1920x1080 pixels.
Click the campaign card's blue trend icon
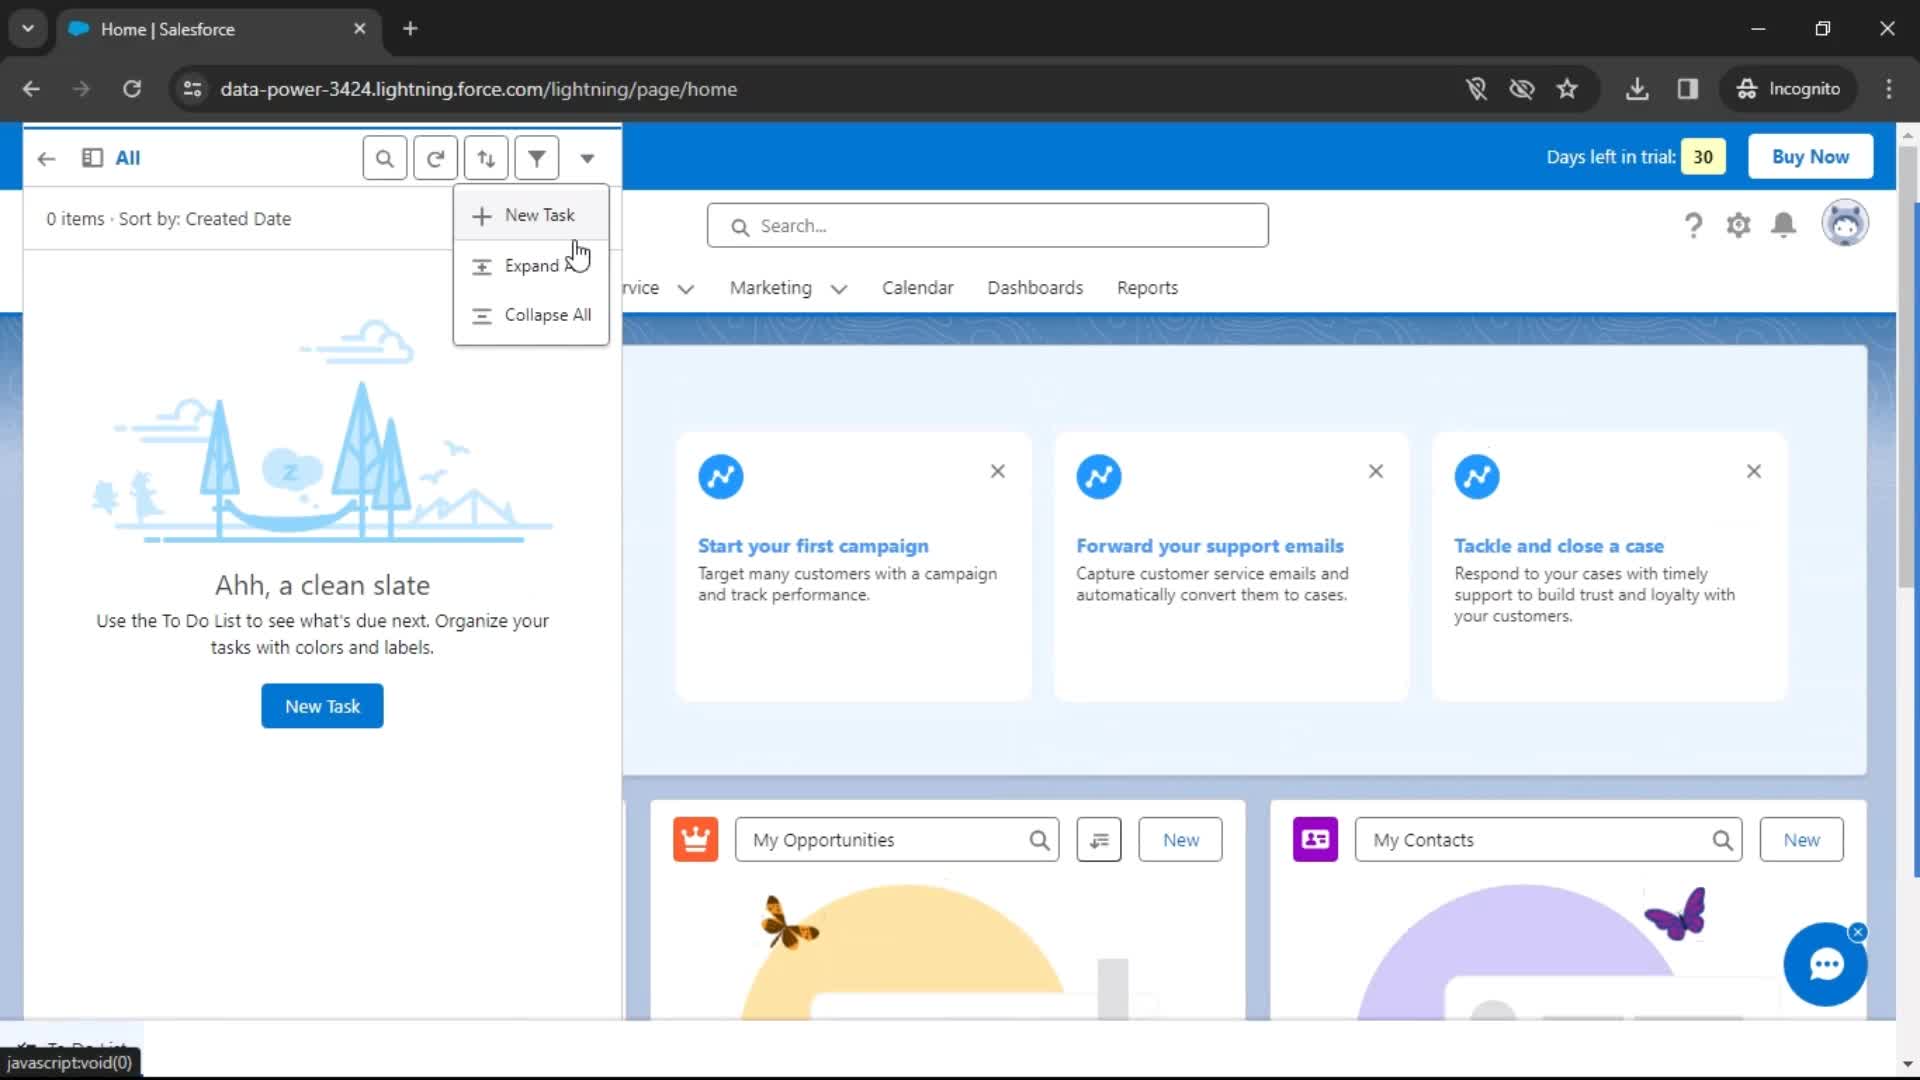(721, 476)
